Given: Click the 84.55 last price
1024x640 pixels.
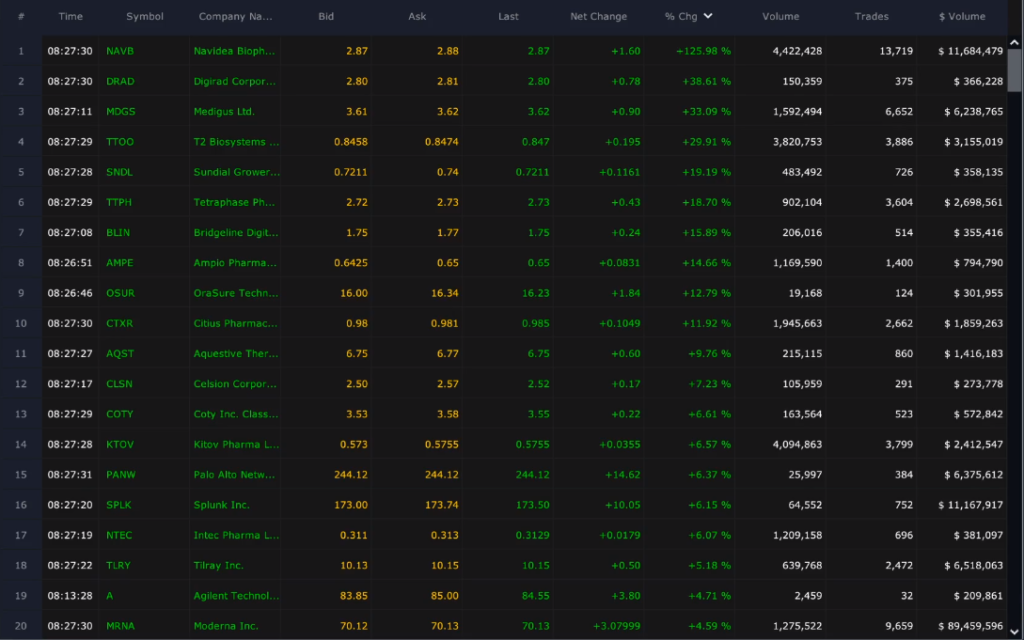Looking at the screenshot, I should (536, 596).
